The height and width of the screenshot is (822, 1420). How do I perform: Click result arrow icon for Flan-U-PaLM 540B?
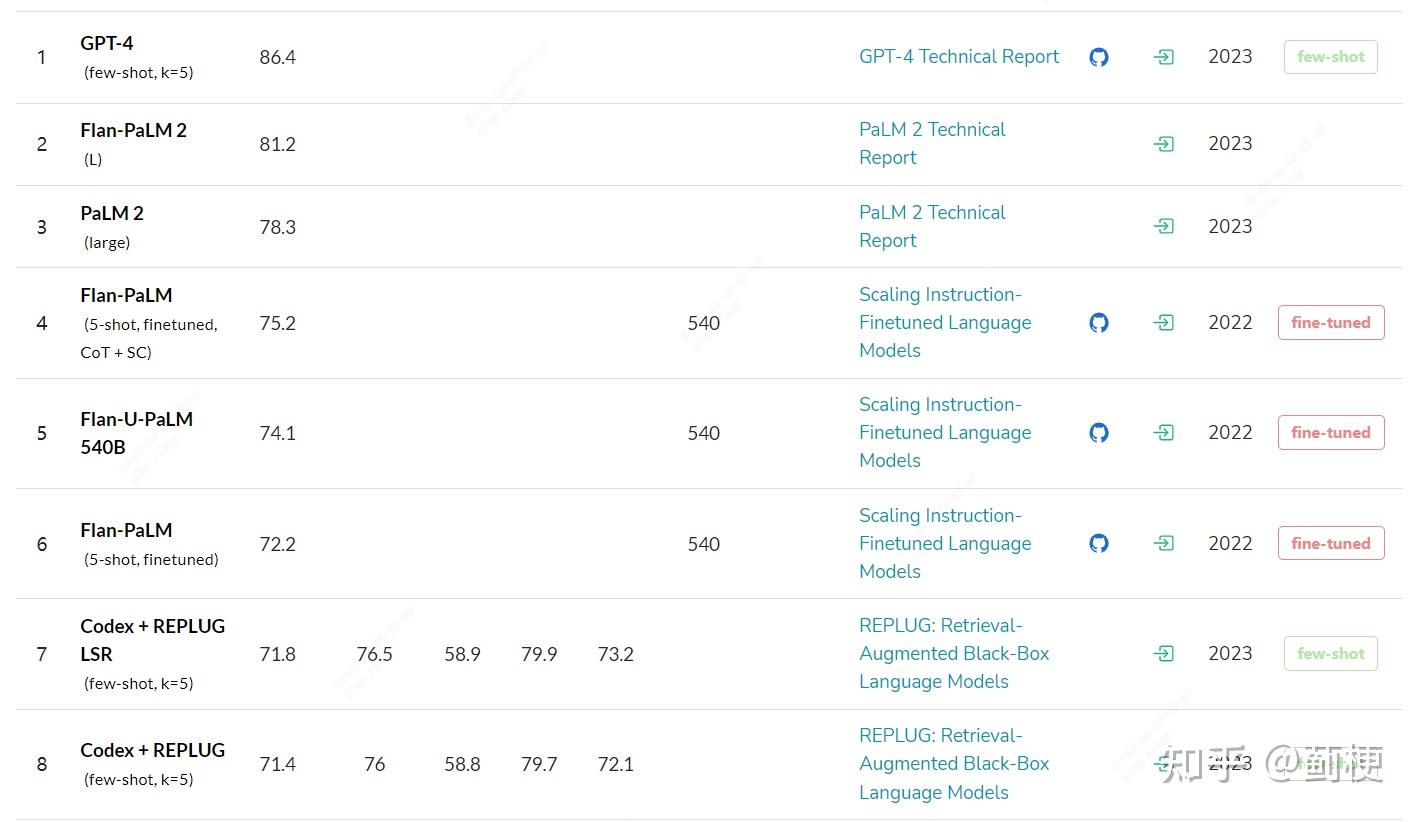(1163, 433)
